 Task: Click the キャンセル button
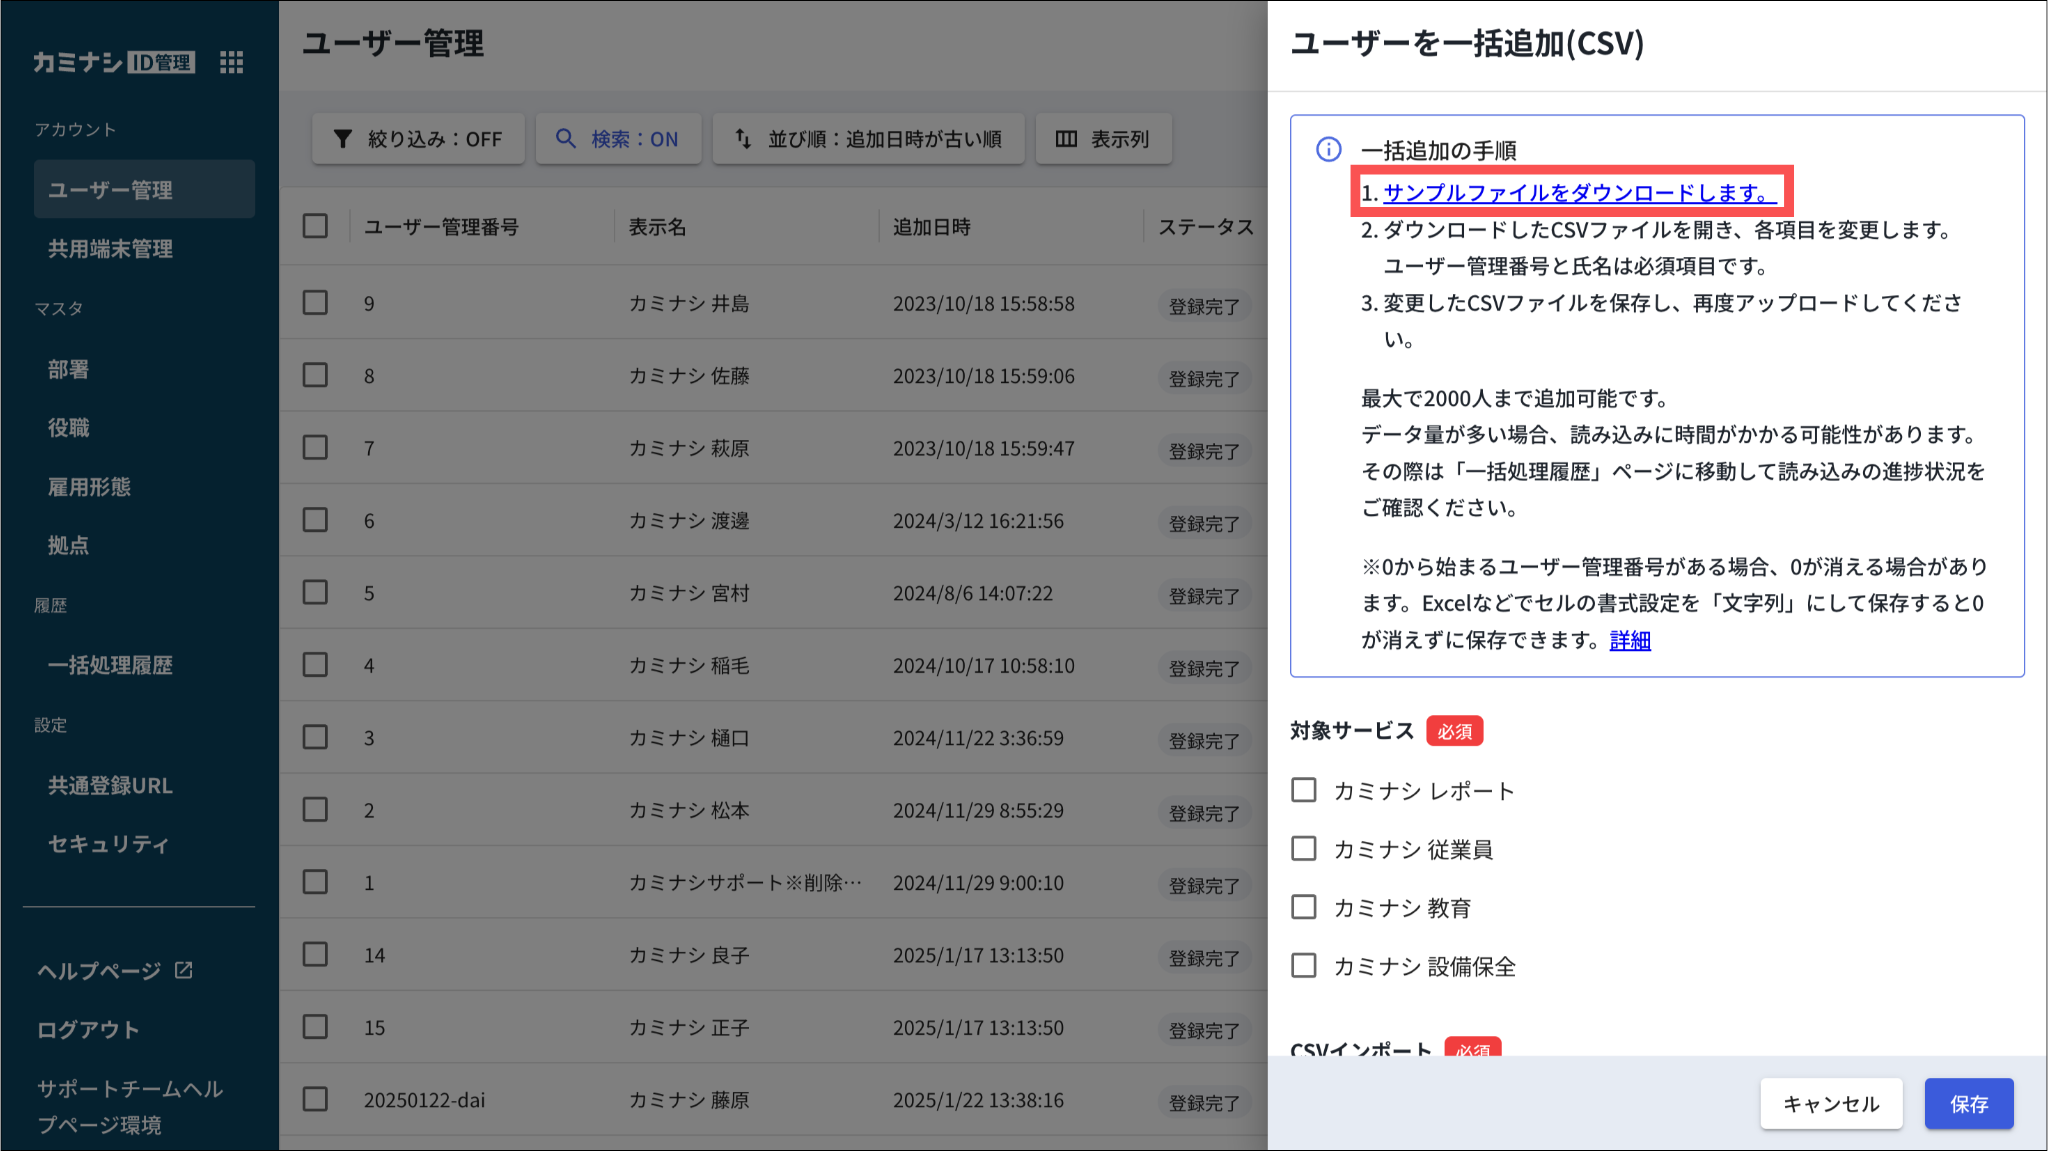[1830, 1104]
